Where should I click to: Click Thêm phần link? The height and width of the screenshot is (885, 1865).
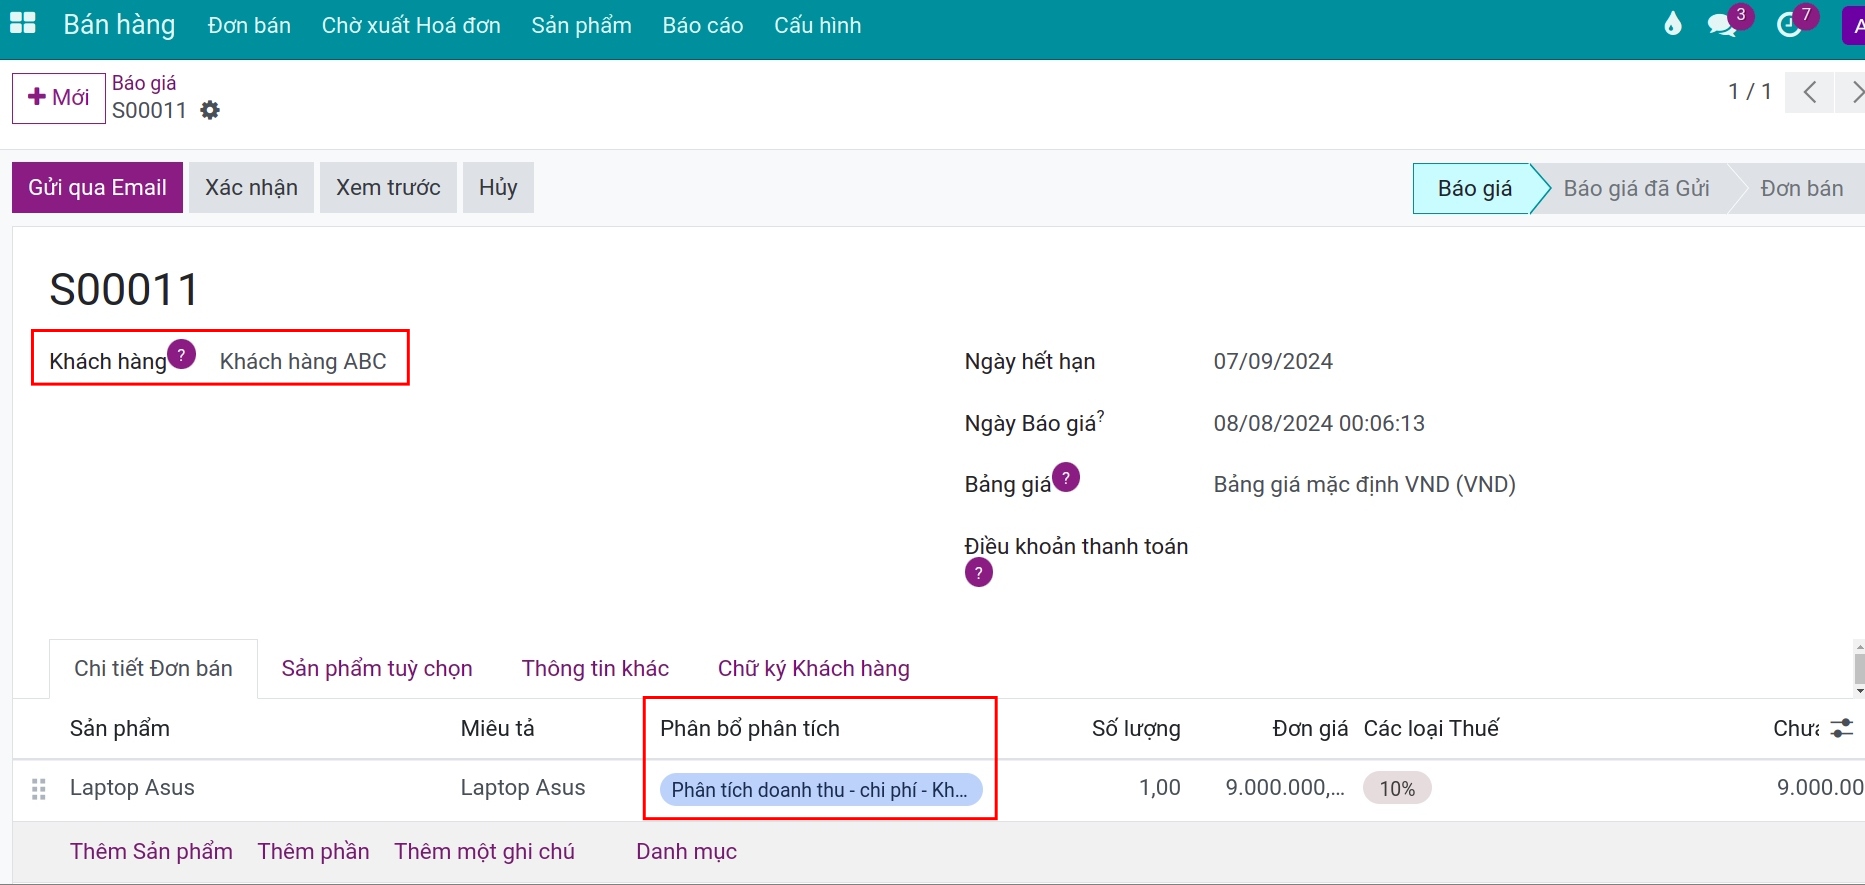click(313, 851)
